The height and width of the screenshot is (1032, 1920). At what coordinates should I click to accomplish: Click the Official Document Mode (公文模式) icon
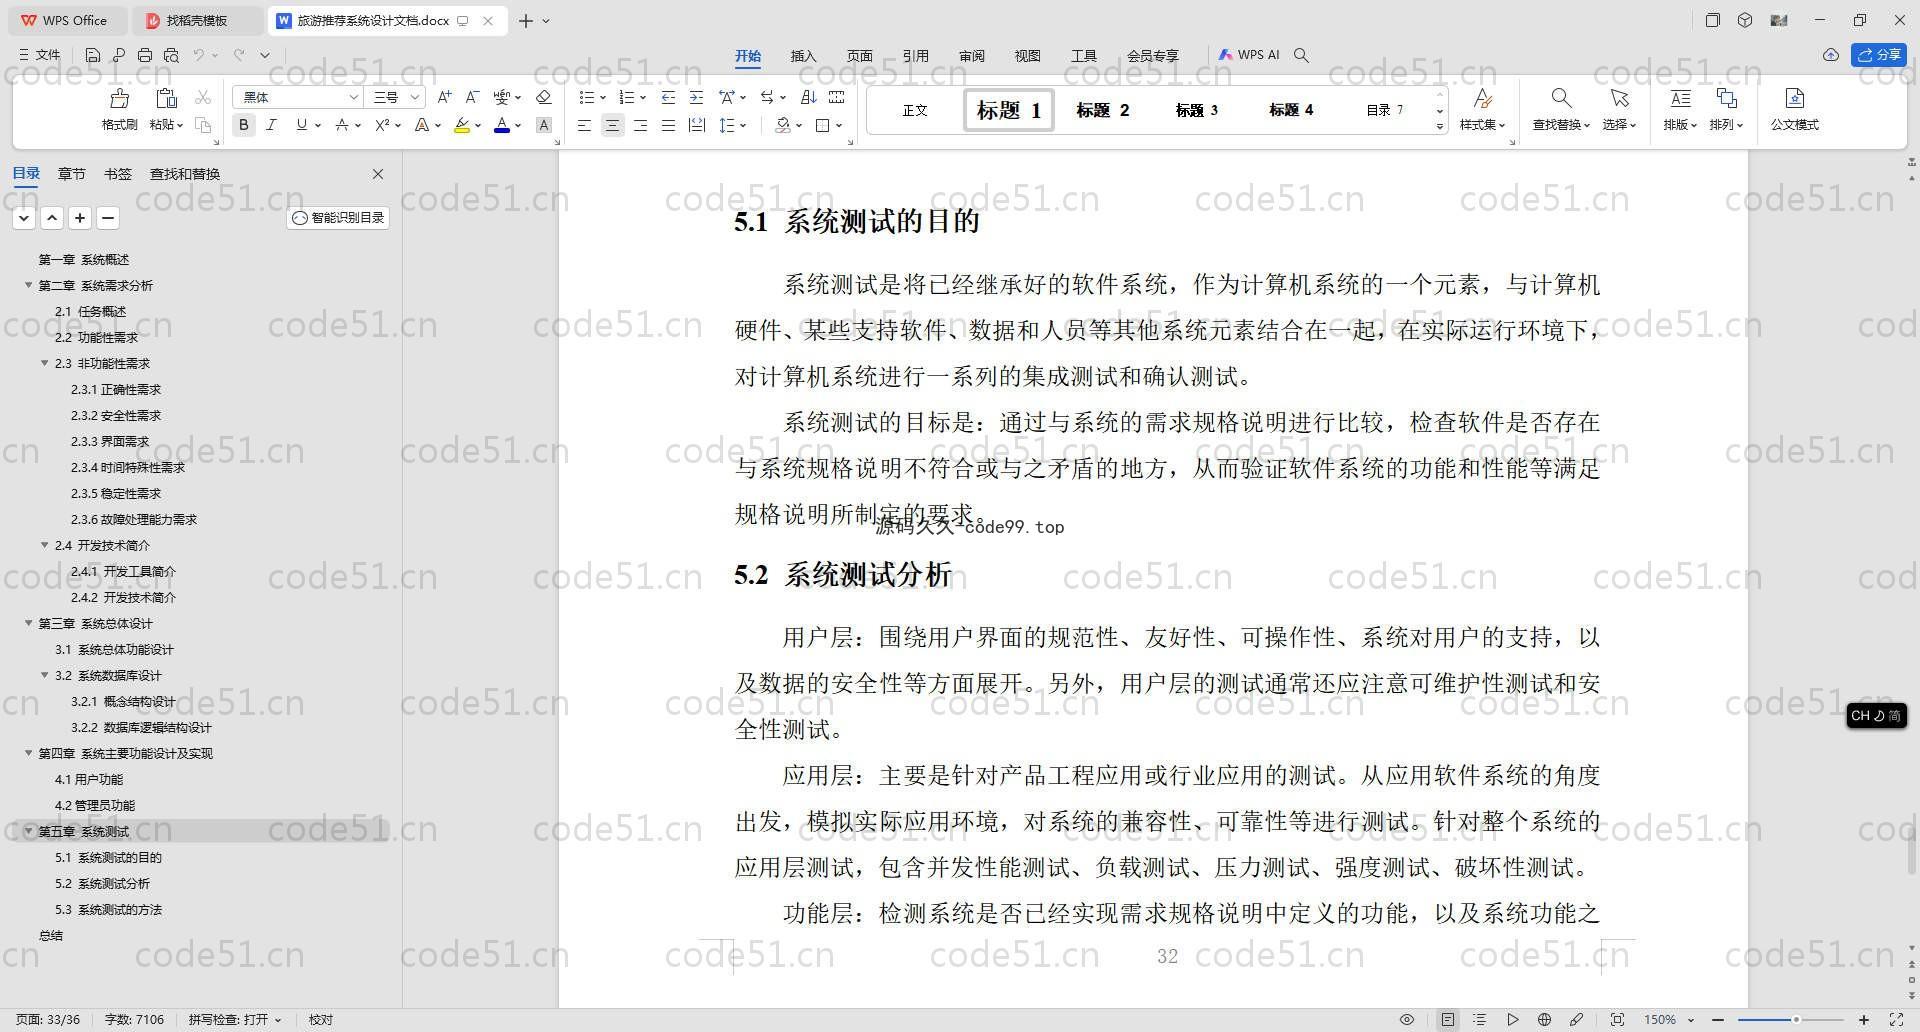click(x=1795, y=98)
